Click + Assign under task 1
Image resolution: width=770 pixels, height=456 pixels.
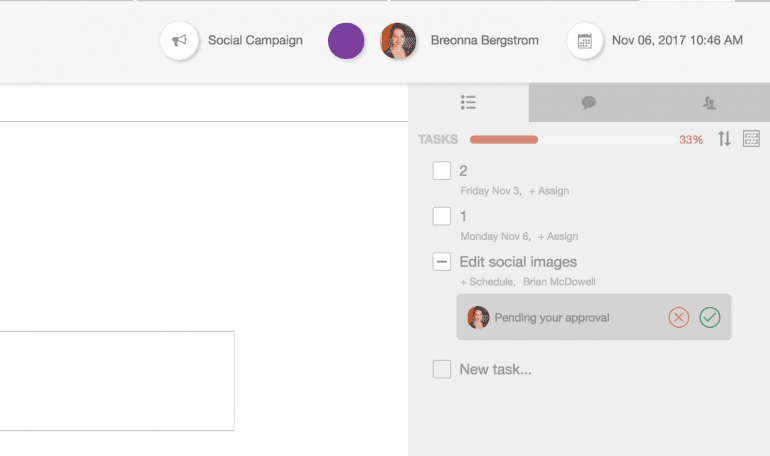click(558, 237)
